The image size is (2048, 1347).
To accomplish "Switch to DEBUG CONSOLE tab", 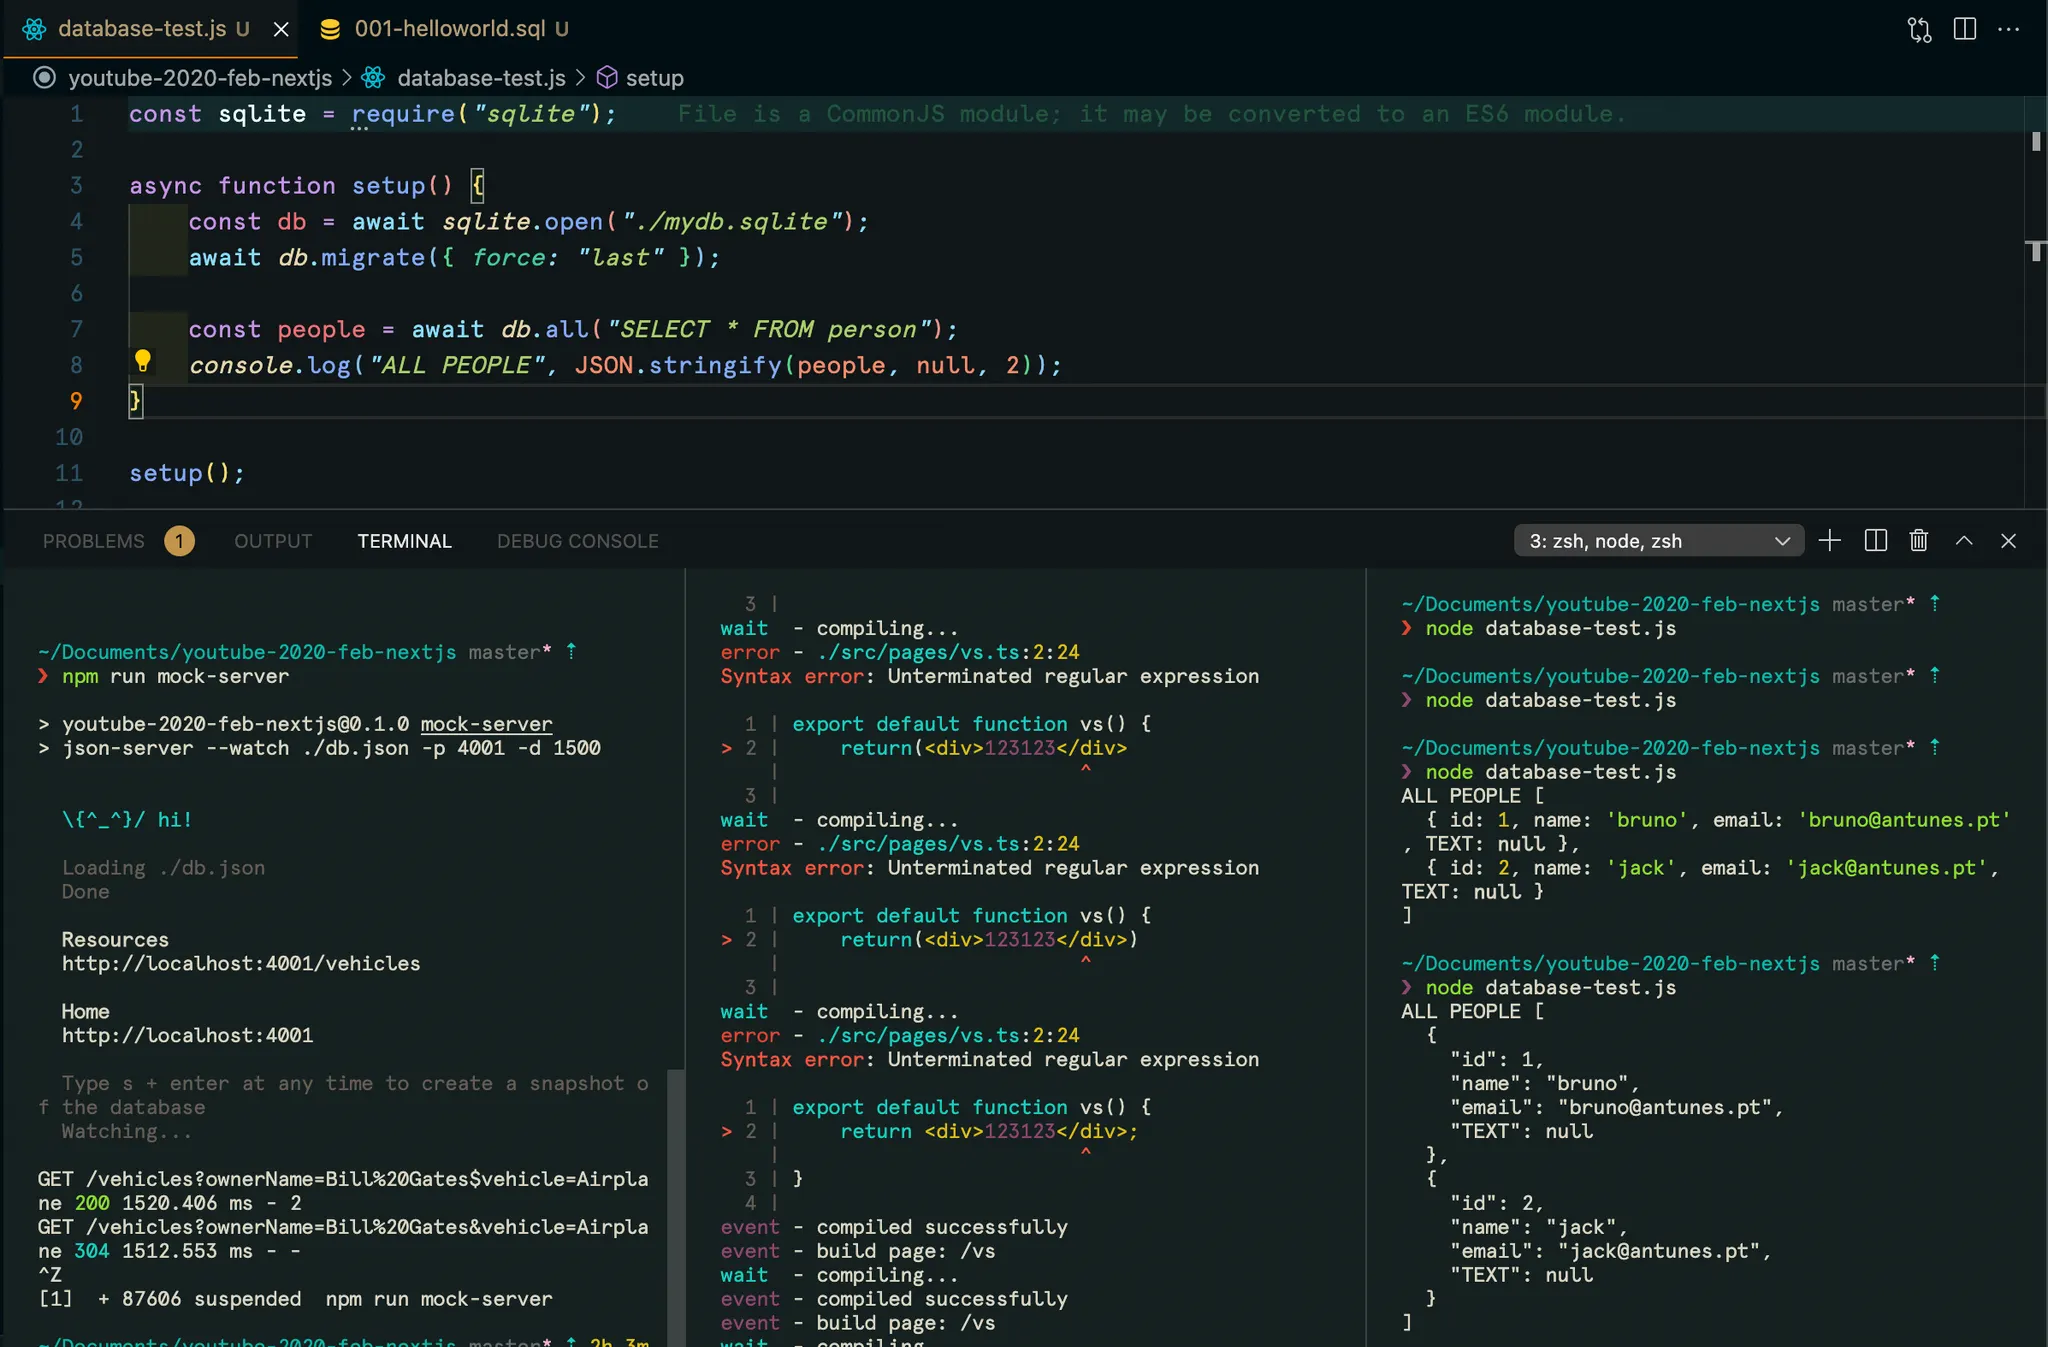I will 577,541.
